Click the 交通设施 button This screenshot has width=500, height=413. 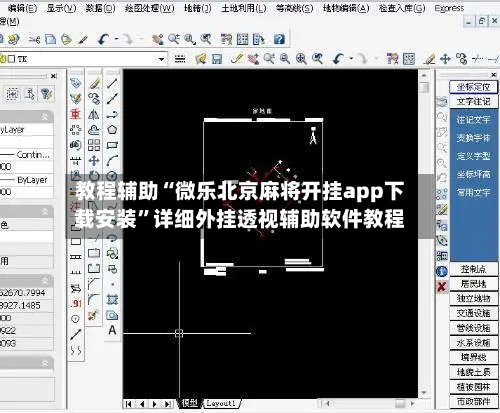point(474,313)
